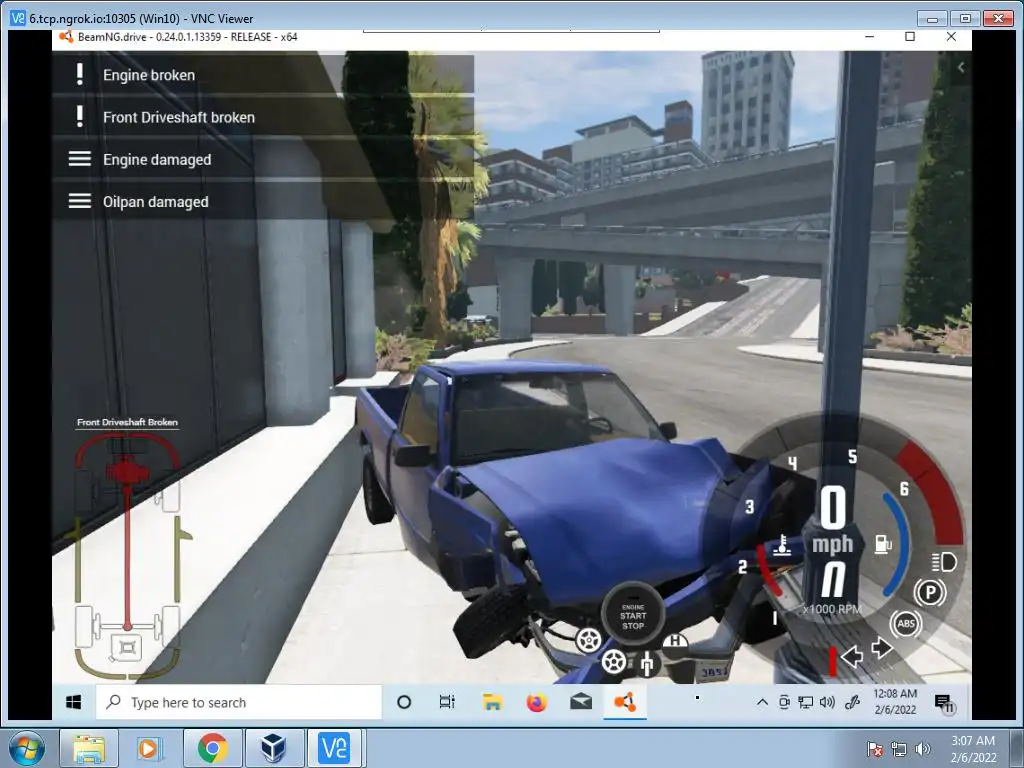This screenshot has width=1024, height=768.
Task: Collapse the side panel with top-right chevron
Action: pos(961,67)
